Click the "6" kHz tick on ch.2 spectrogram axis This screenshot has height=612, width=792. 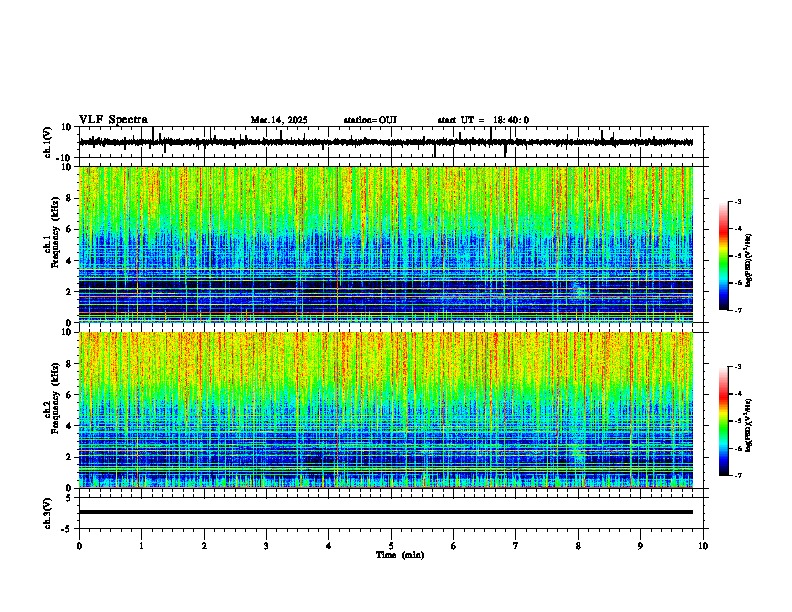tap(69, 395)
